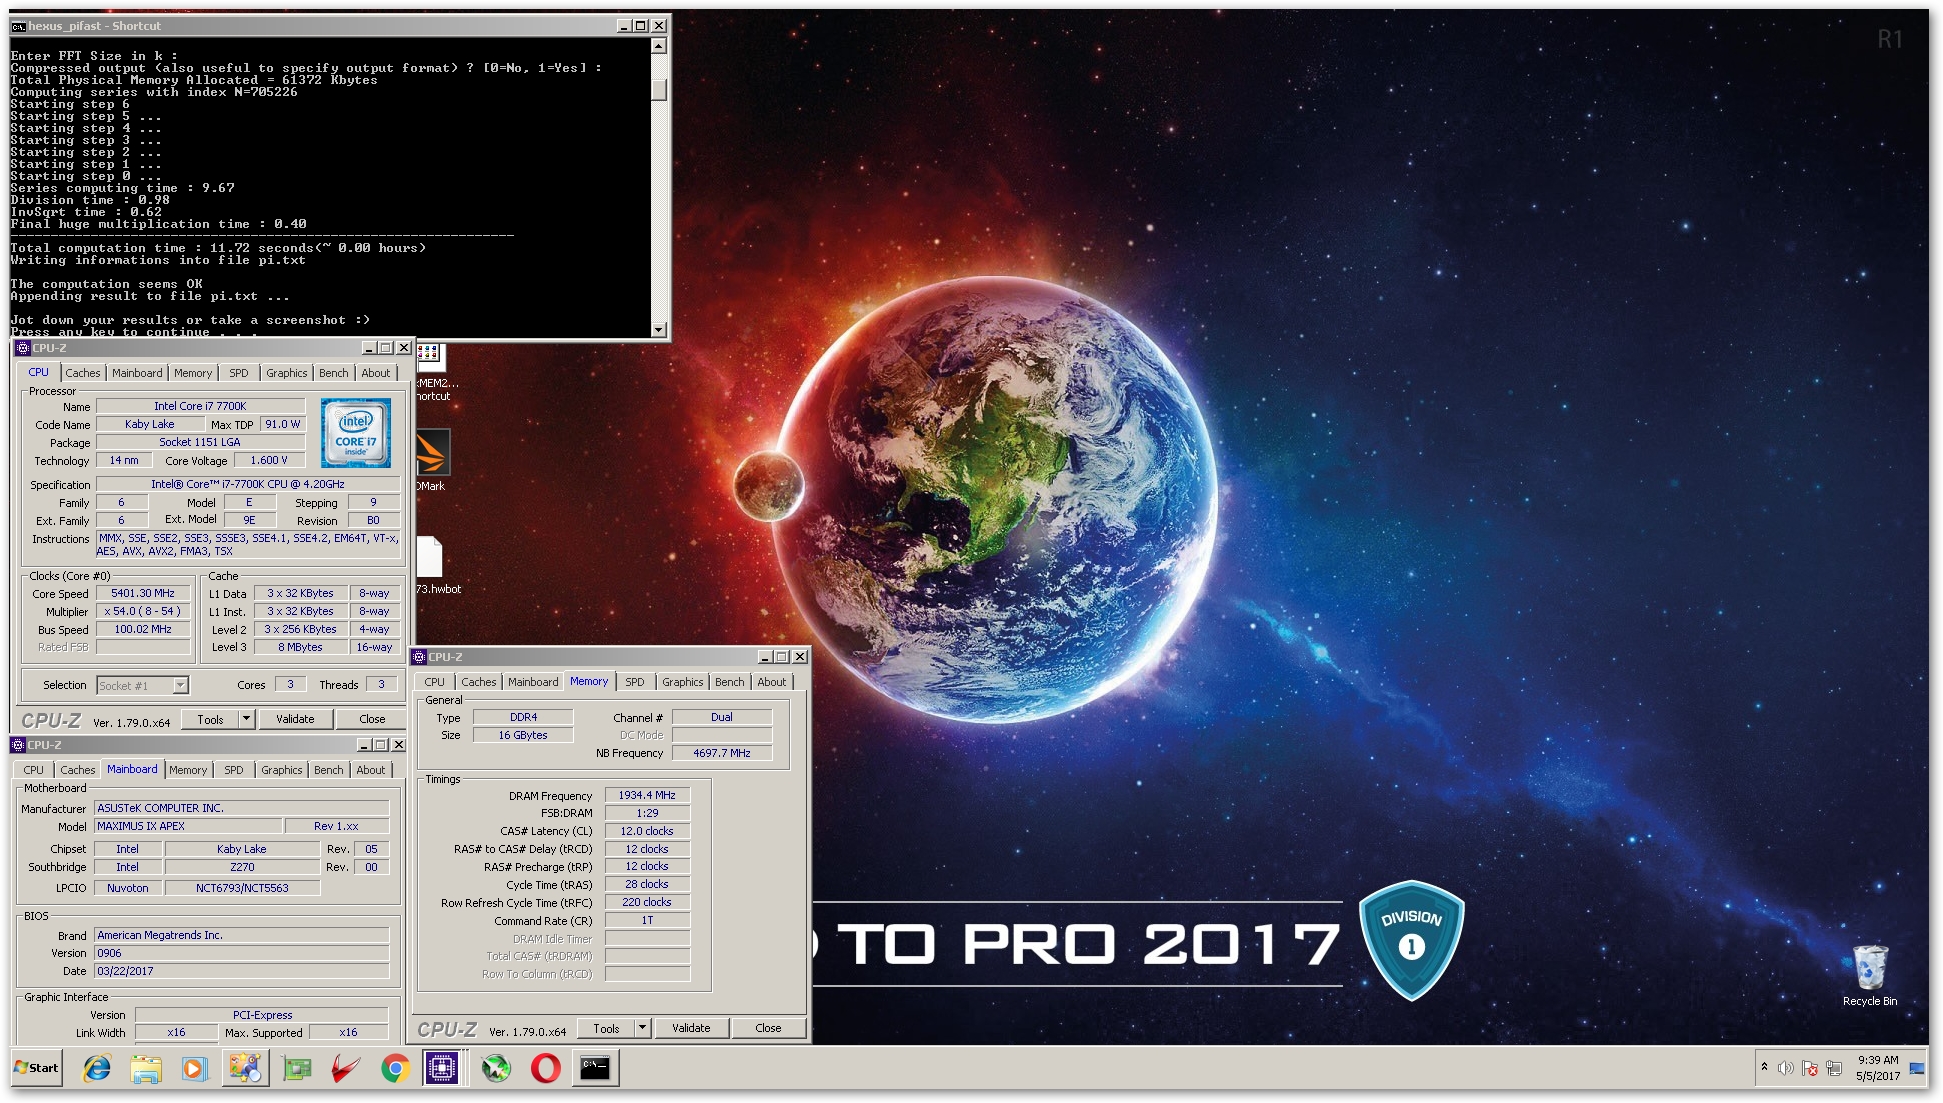
Task: Click the network connection tray icon
Action: (1834, 1068)
